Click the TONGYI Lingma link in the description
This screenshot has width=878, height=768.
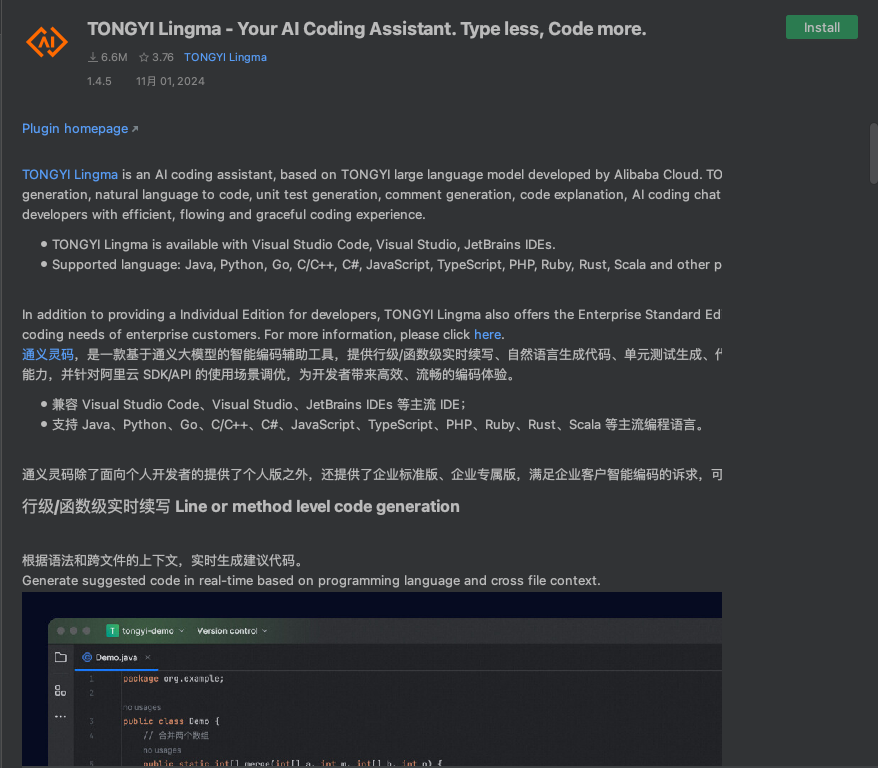click(x=70, y=175)
